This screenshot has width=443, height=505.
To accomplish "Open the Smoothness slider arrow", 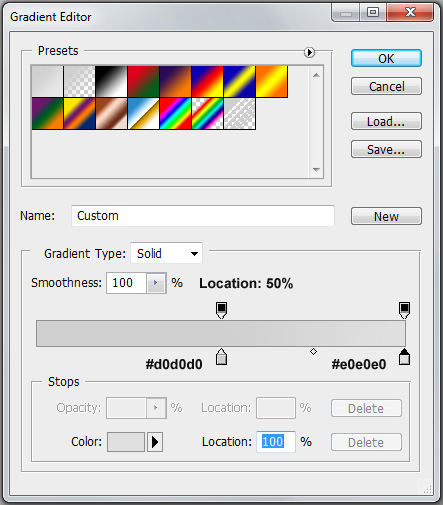I will (156, 283).
